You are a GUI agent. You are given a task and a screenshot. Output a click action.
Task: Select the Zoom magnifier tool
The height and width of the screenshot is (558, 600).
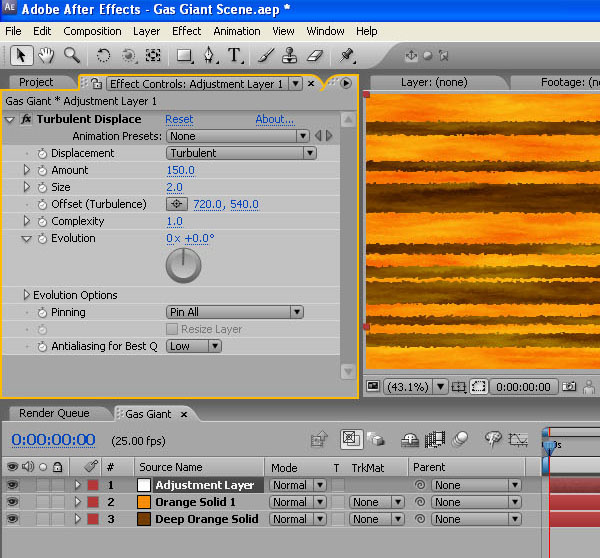pos(71,55)
